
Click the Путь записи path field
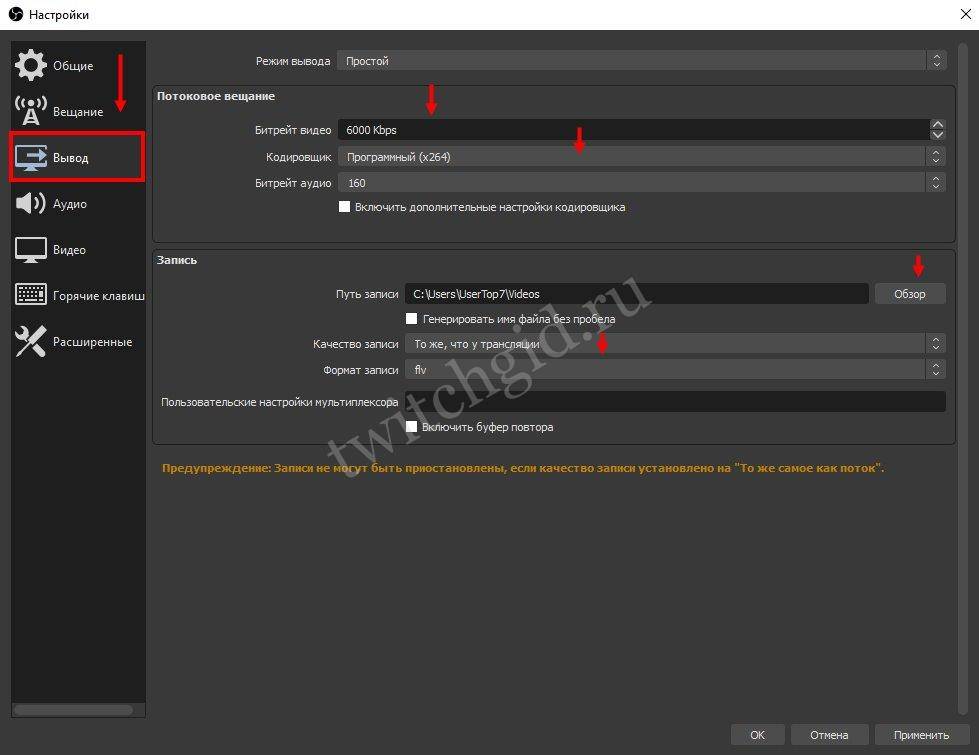click(636, 294)
